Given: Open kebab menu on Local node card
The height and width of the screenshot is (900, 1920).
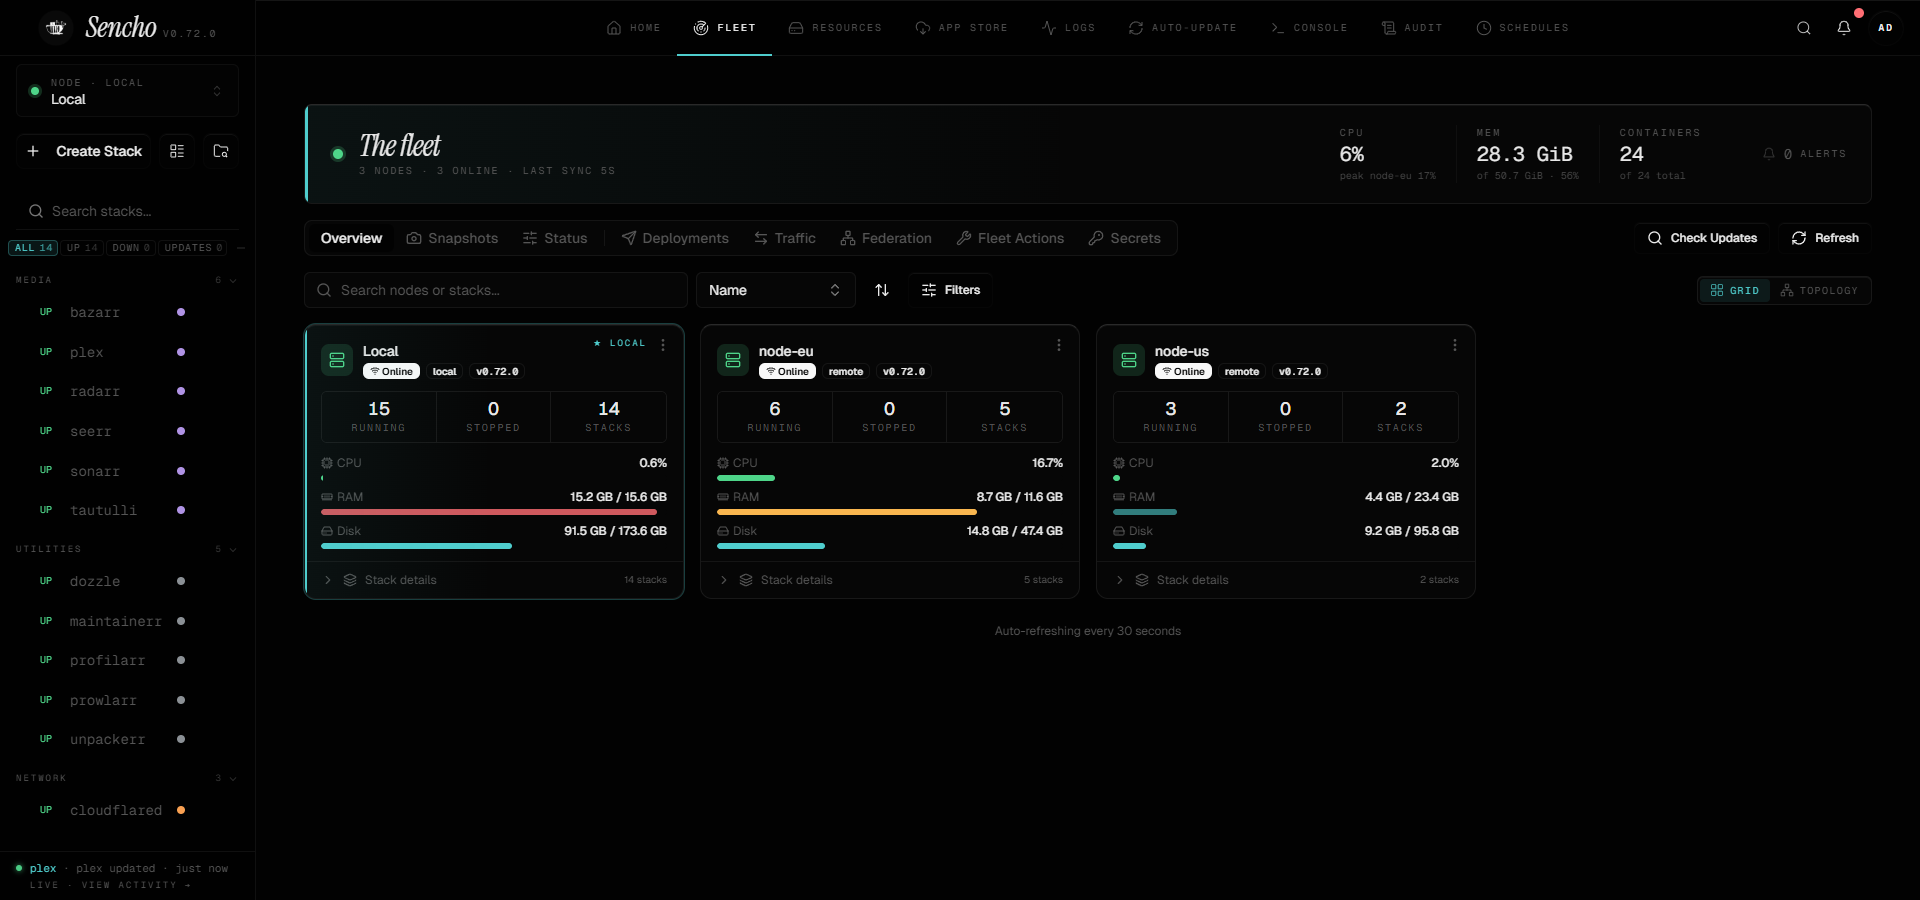Looking at the screenshot, I should (663, 345).
